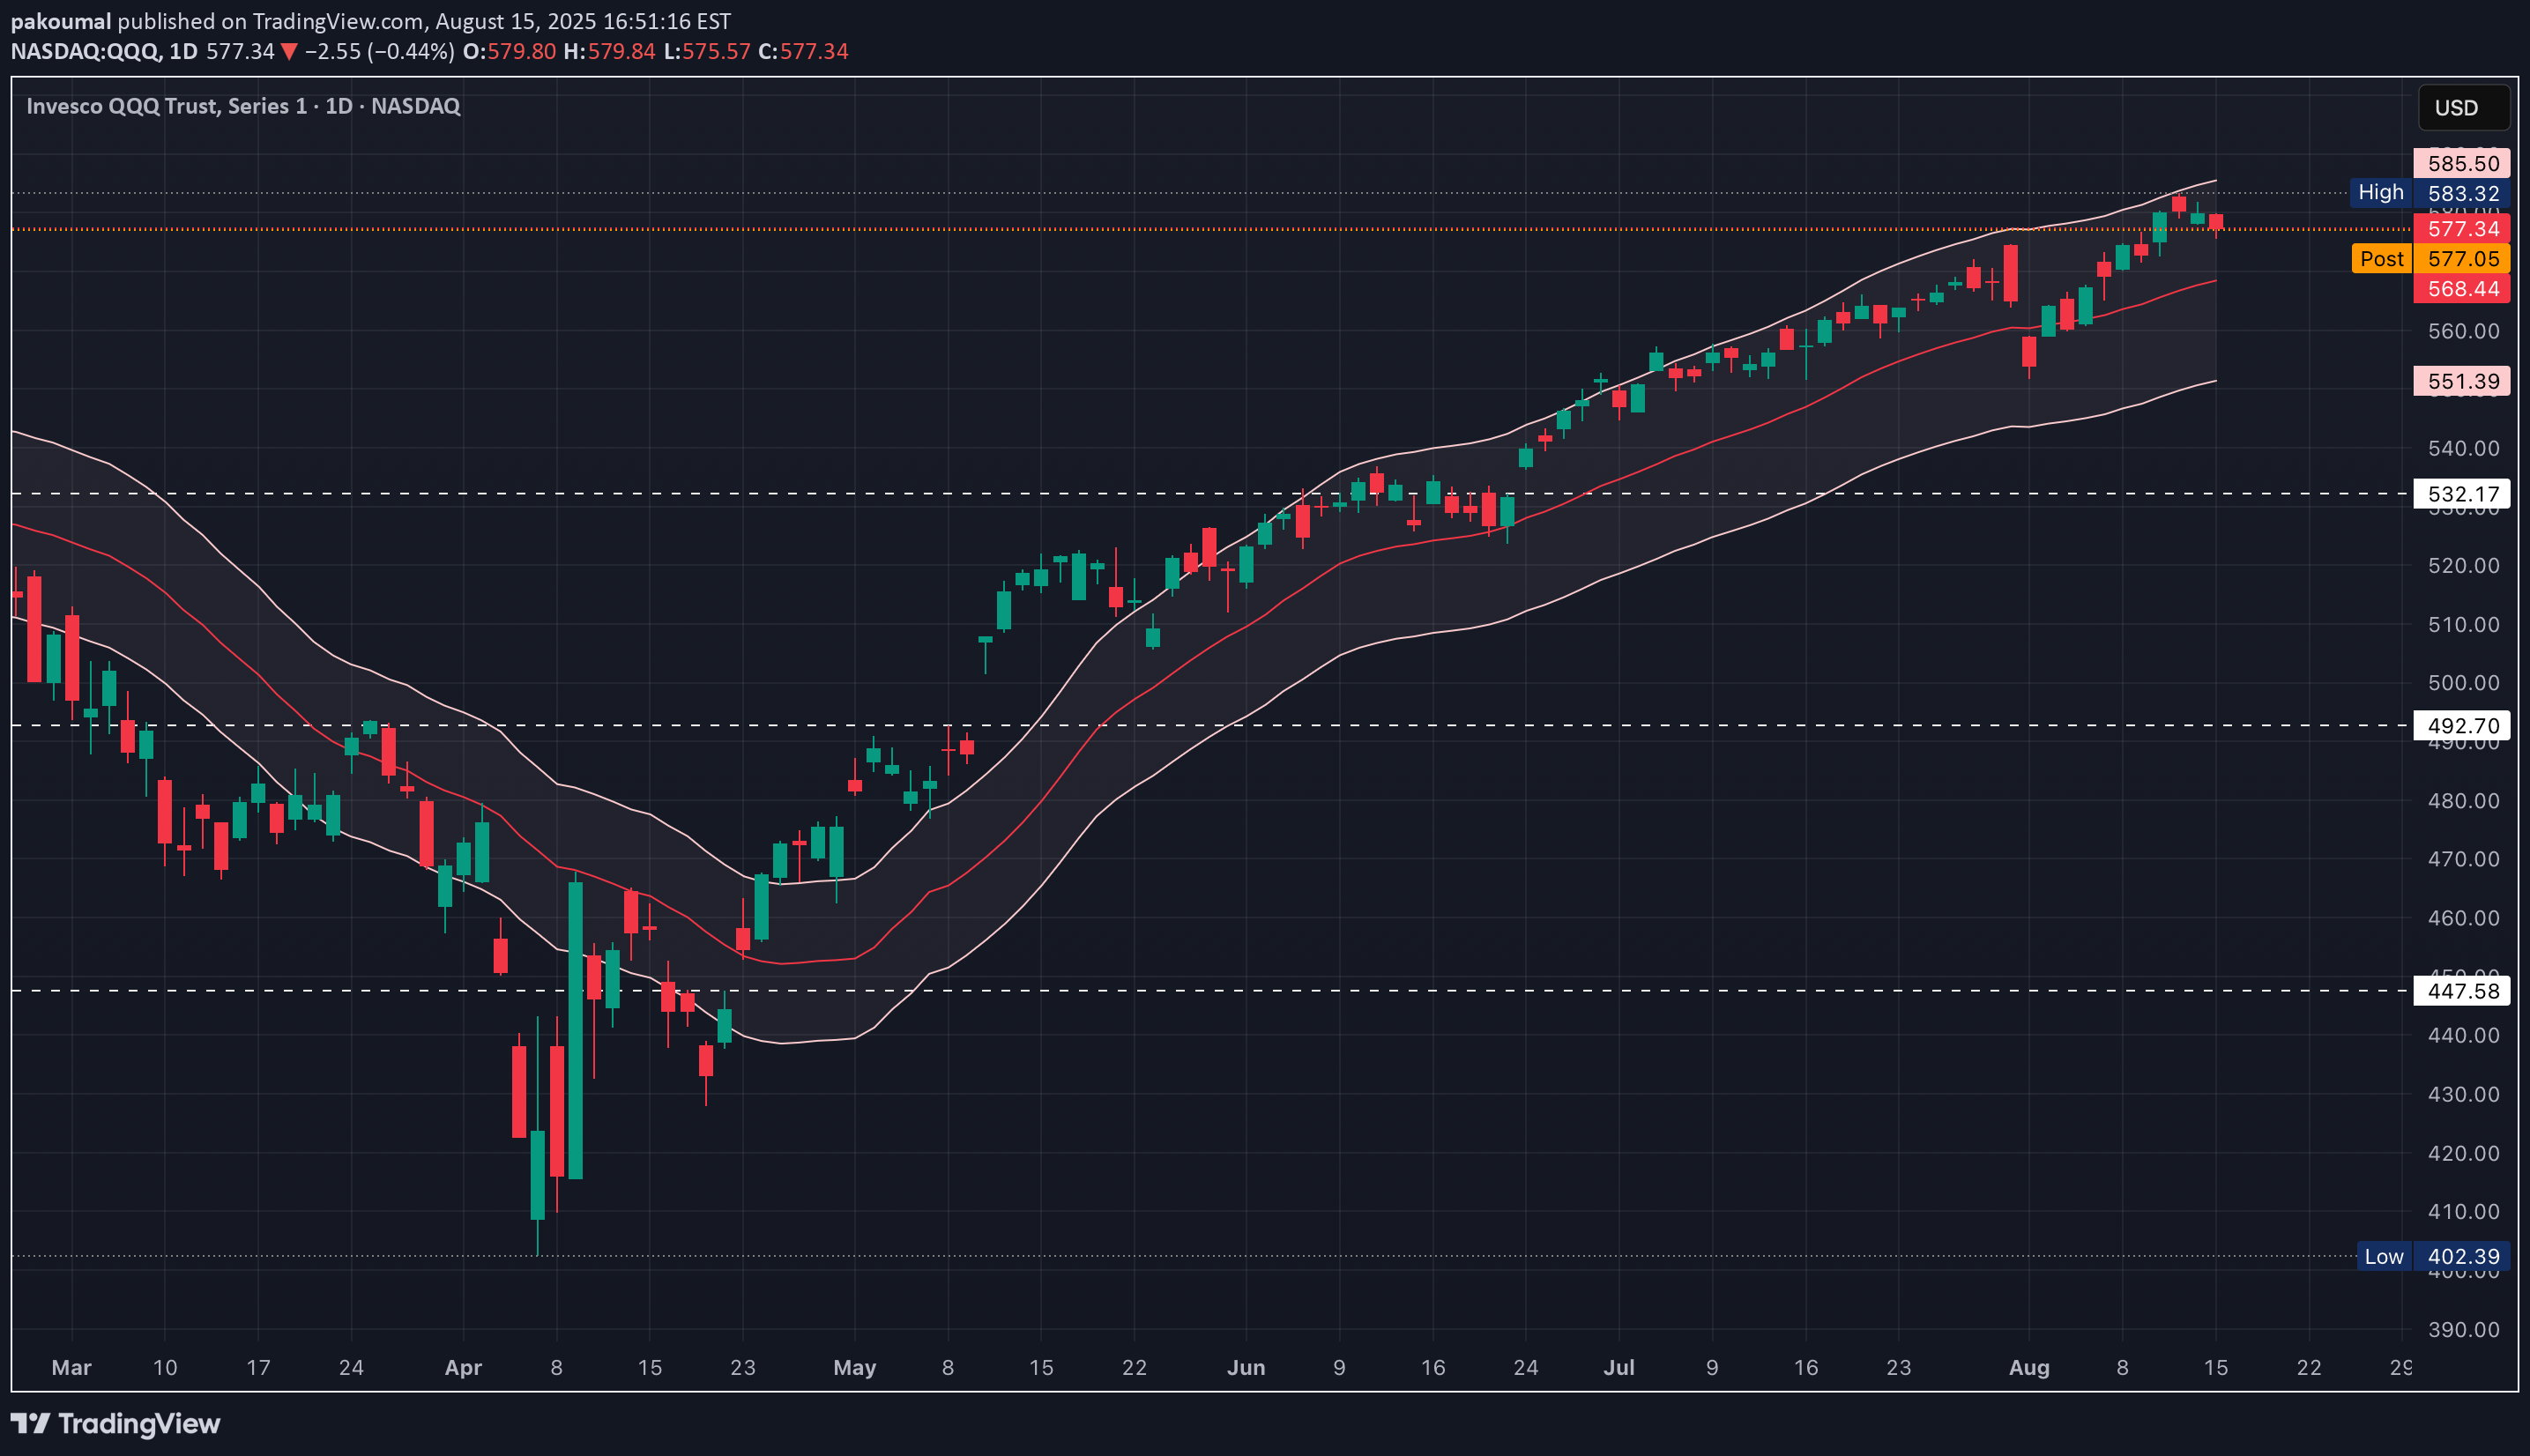Click the Mar label on time axis

[71, 1367]
